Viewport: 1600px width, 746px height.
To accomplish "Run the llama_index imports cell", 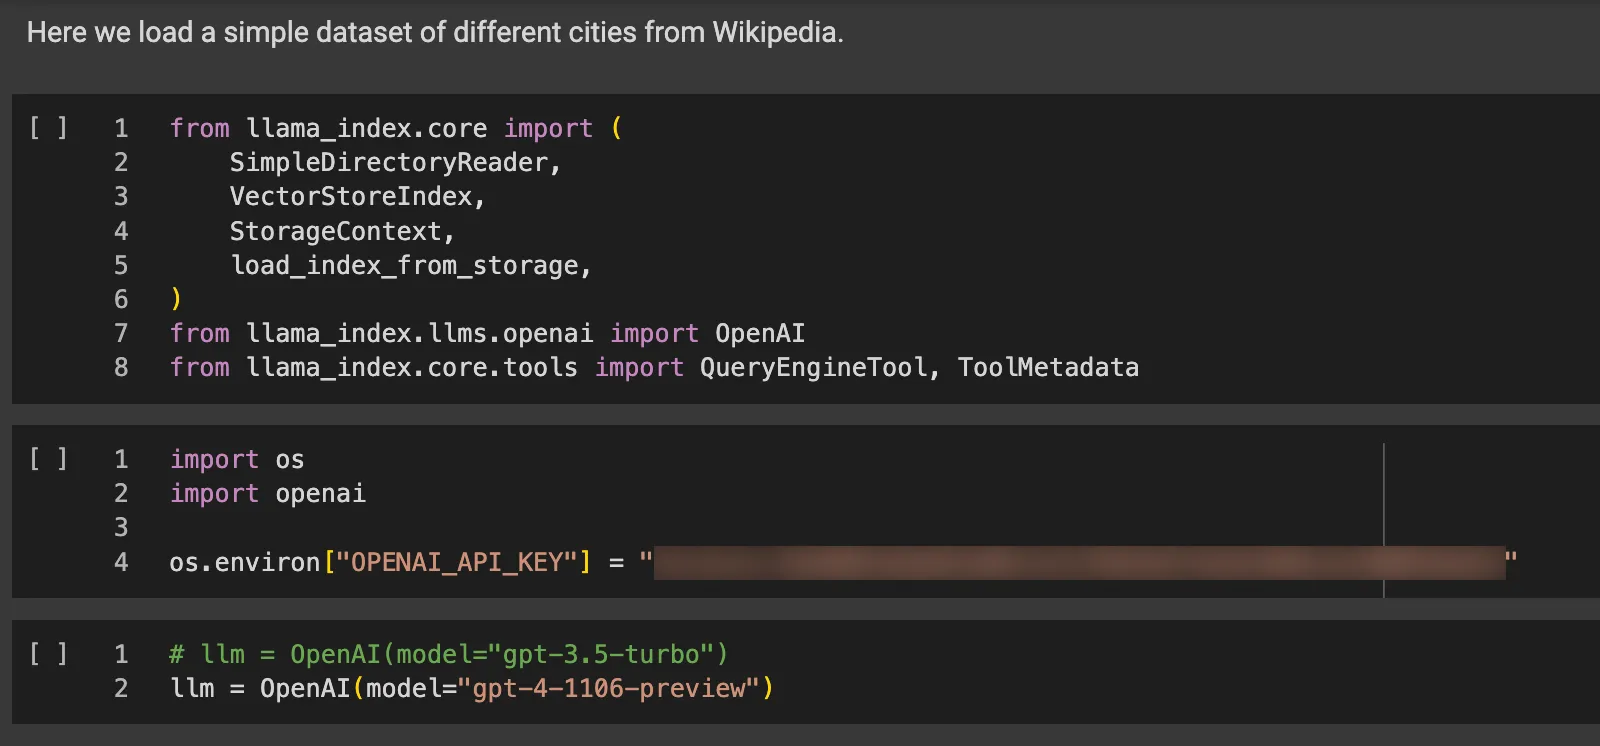I will click(x=48, y=128).
